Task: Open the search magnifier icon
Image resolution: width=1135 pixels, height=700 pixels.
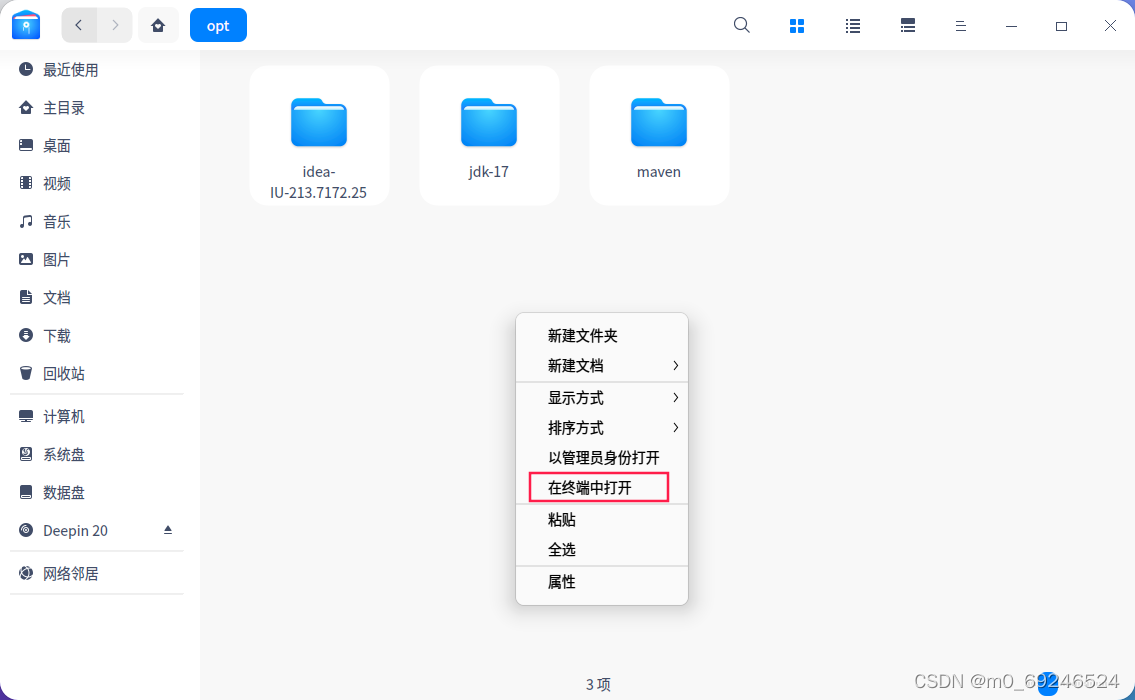Action: pyautogui.click(x=741, y=25)
